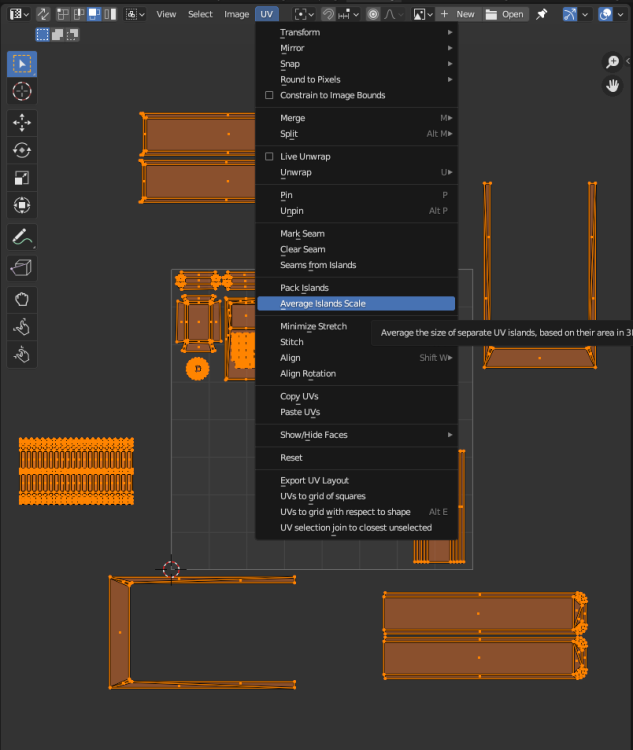Viewport: 633px width, 750px height.
Task: Open the Select menu in header
Action: (200, 14)
